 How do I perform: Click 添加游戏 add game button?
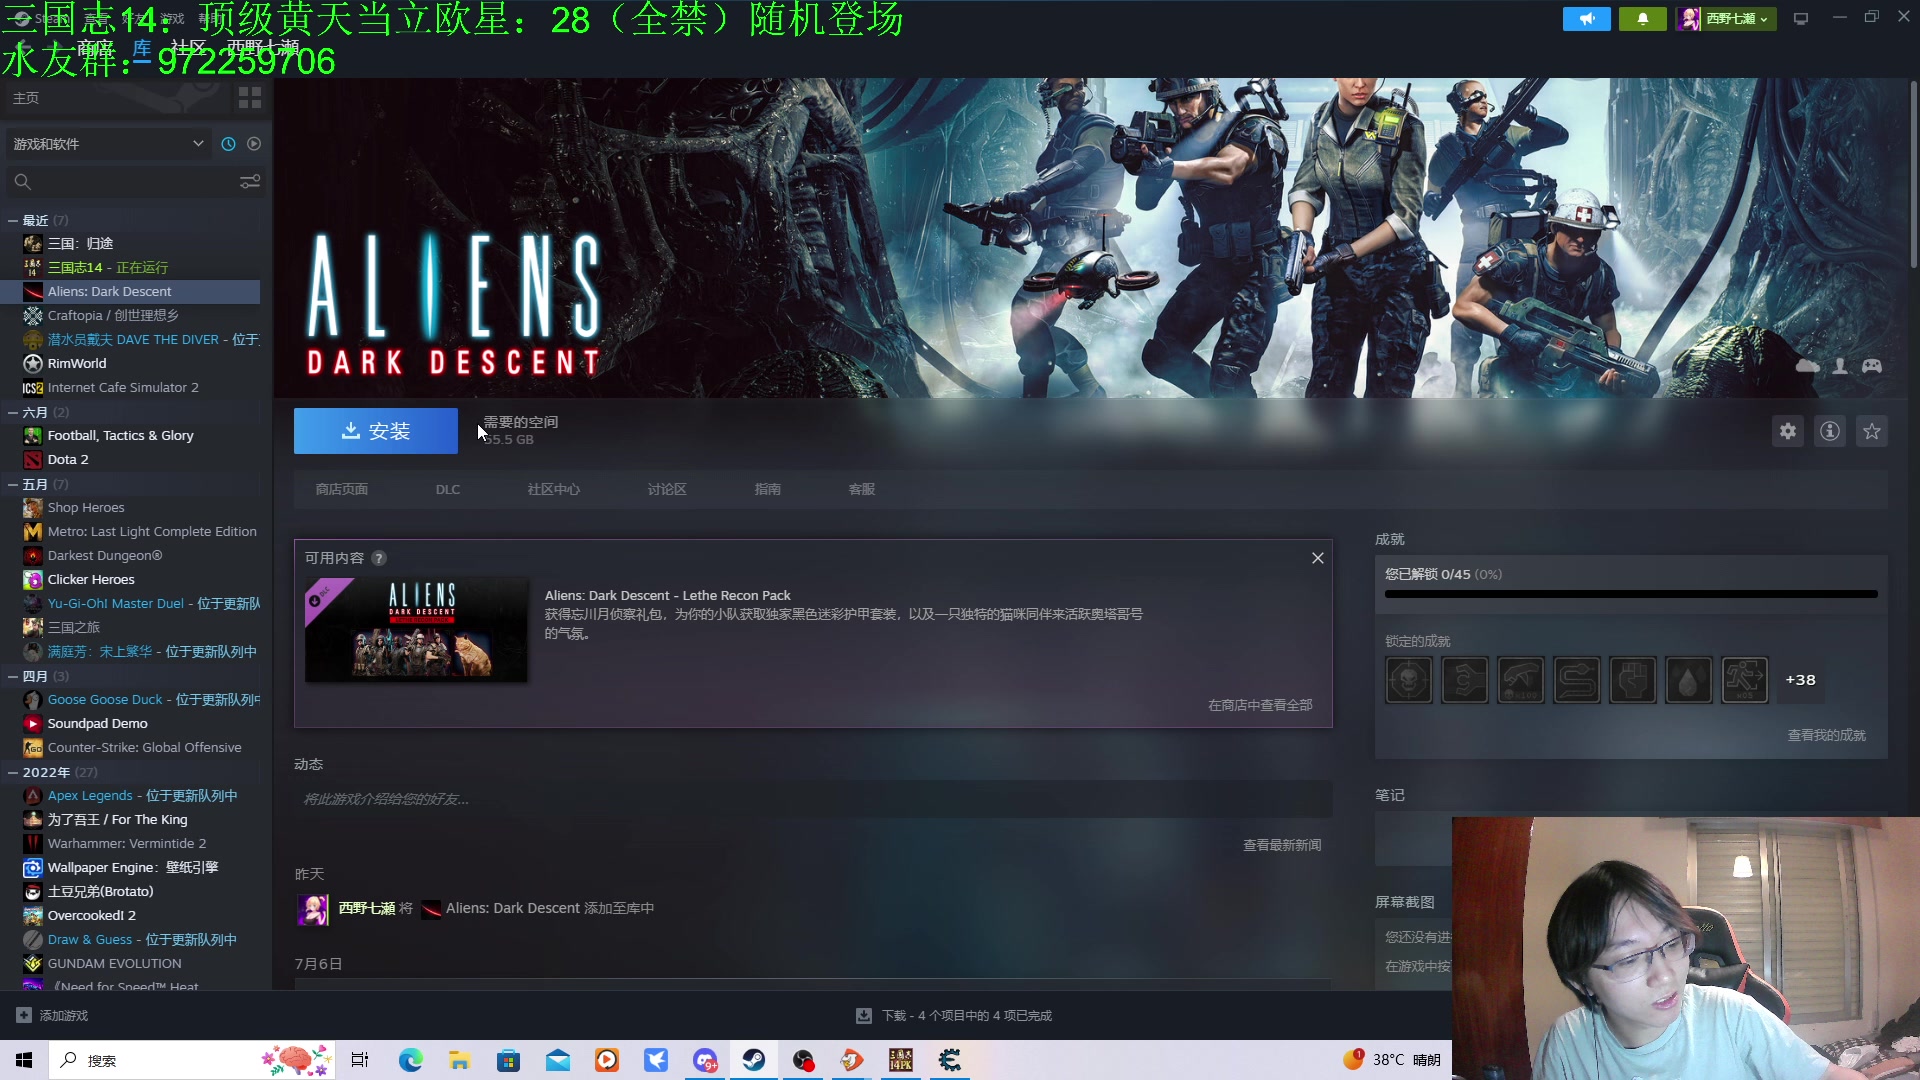(52, 1015)
